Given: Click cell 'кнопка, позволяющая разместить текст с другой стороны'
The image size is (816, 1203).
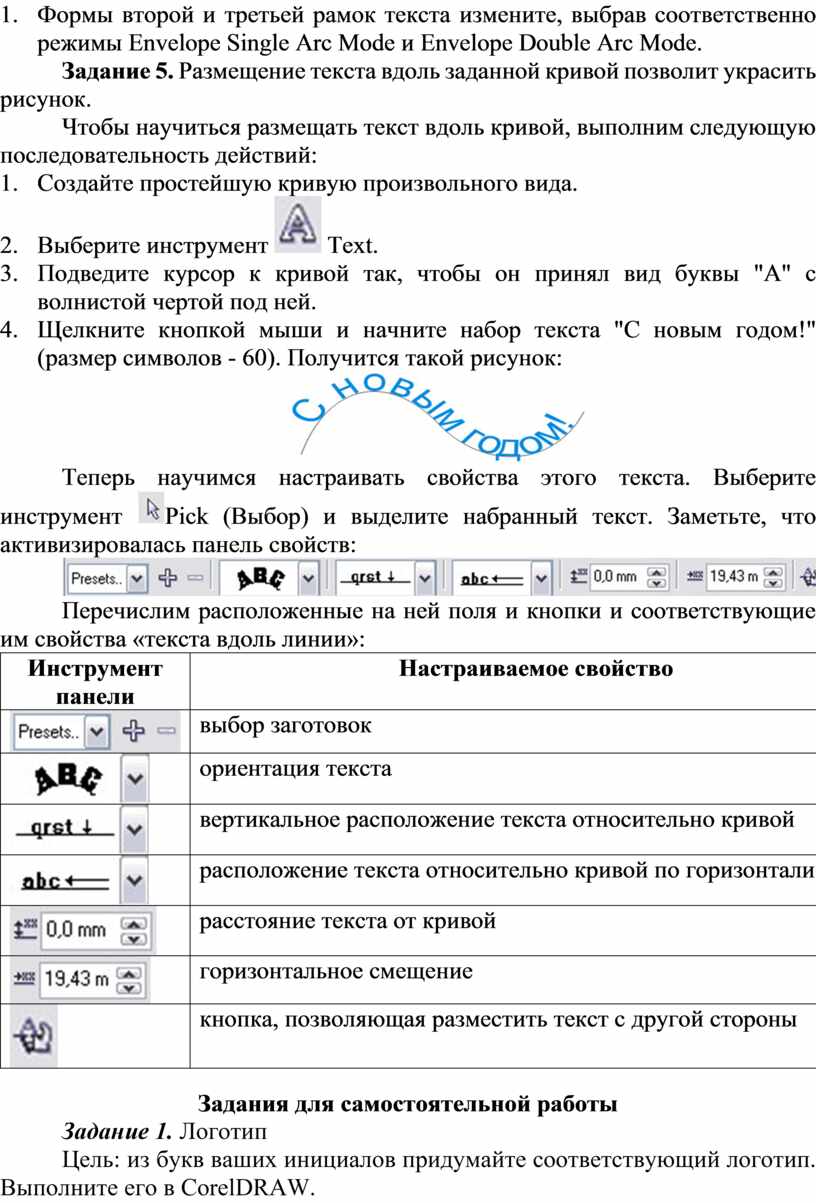Looking at the screenshot, I should click(498, 1020).
